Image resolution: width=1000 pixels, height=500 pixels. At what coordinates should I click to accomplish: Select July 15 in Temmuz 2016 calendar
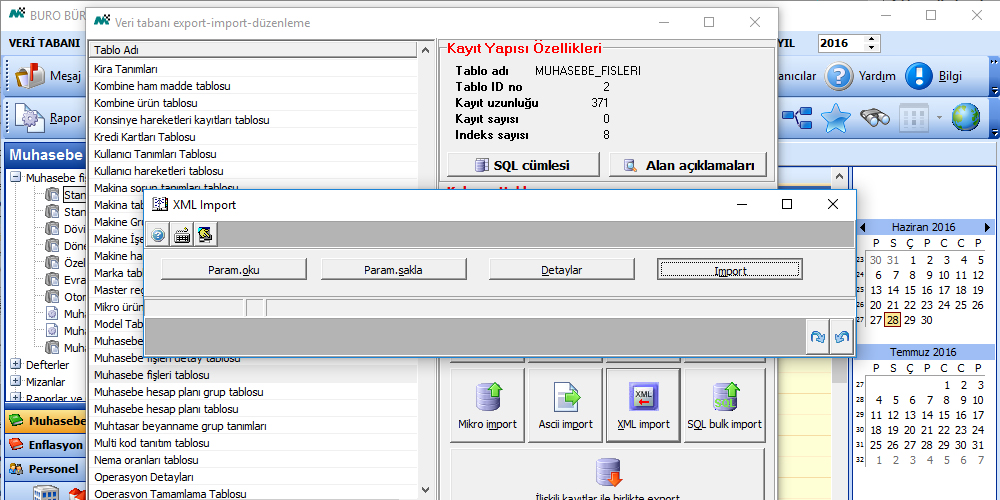click(945, 415)
